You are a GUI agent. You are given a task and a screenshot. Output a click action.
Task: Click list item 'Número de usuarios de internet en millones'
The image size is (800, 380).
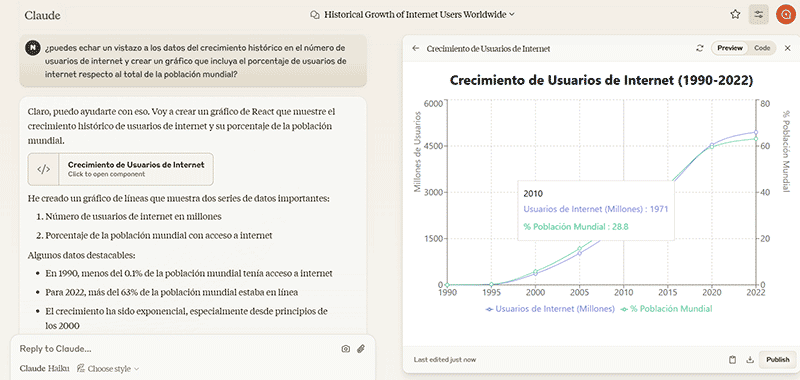(x=133, y=216)
